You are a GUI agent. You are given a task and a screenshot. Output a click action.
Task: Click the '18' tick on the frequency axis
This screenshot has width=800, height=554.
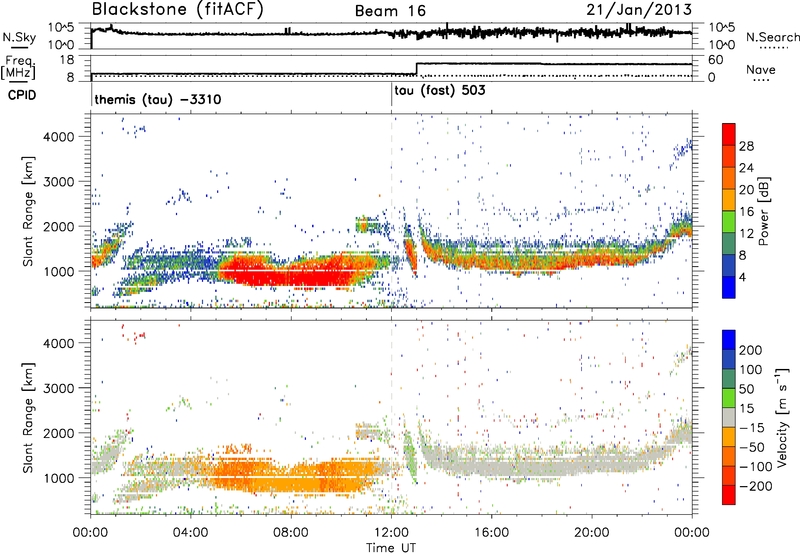point(67,60)
